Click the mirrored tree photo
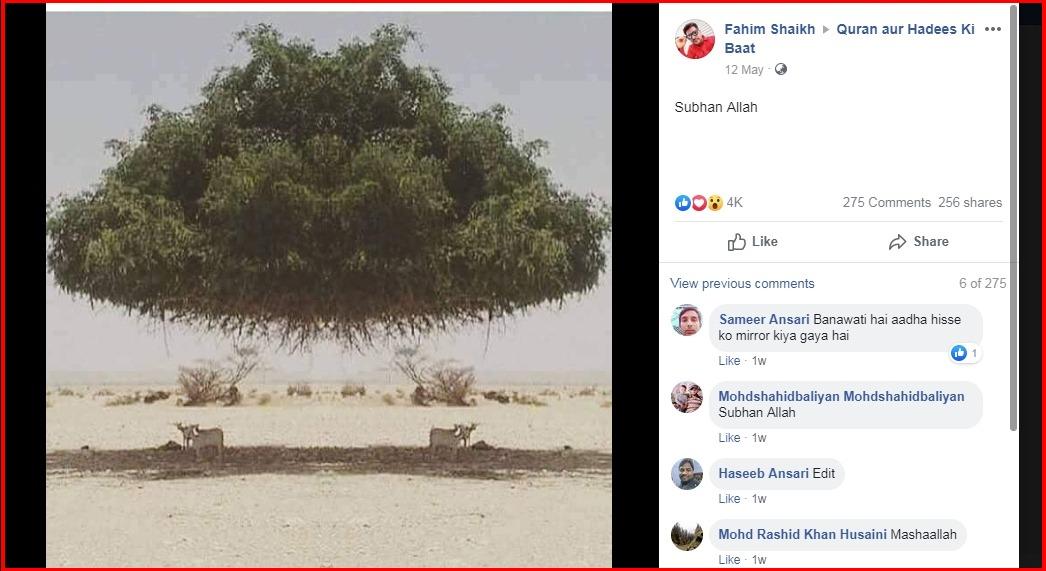This screenshot has height=571, width=1046. pos(329,289)
